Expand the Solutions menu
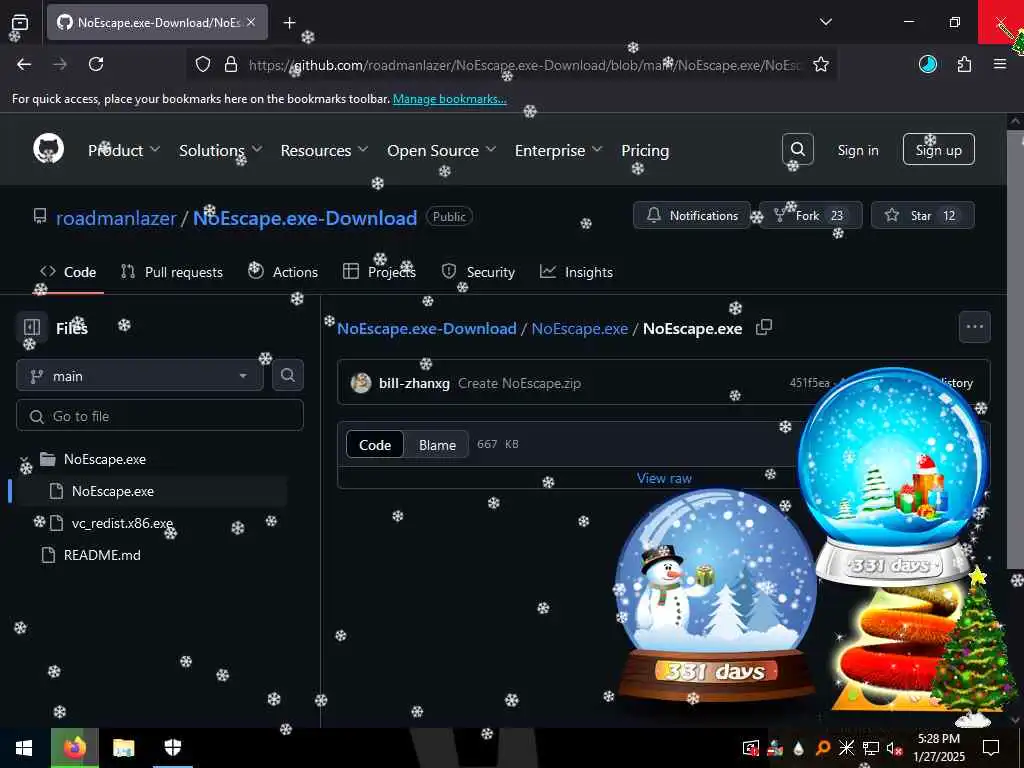Image resolution: width=1024 pixels, height=768 pixels. tap(221, 150)
